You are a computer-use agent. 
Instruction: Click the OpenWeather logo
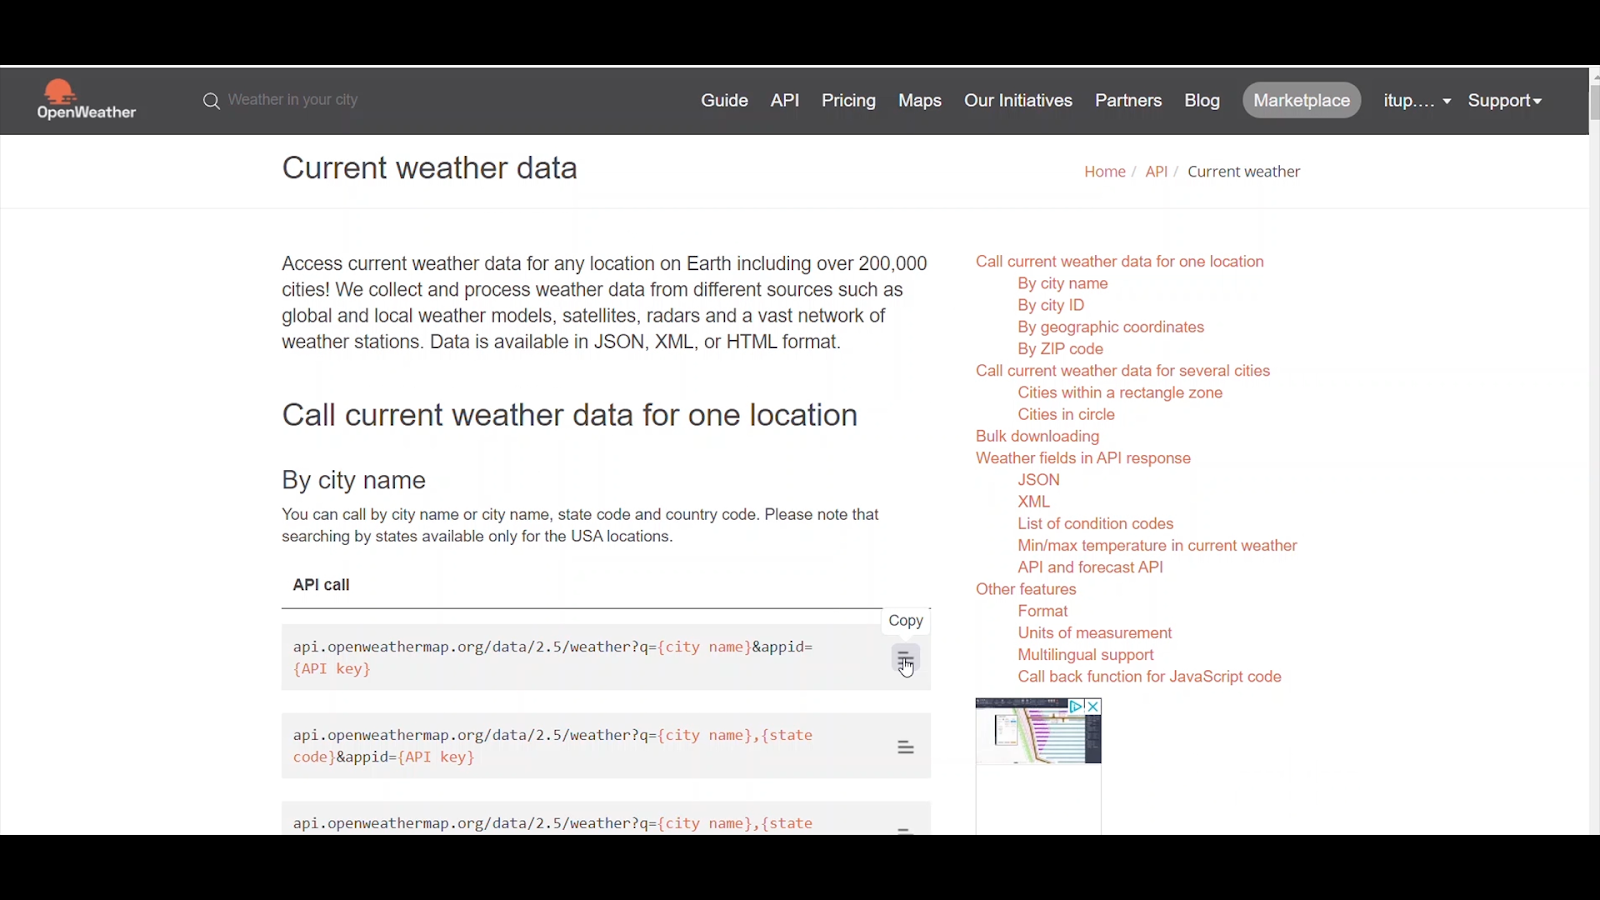[x=87, y=100]
